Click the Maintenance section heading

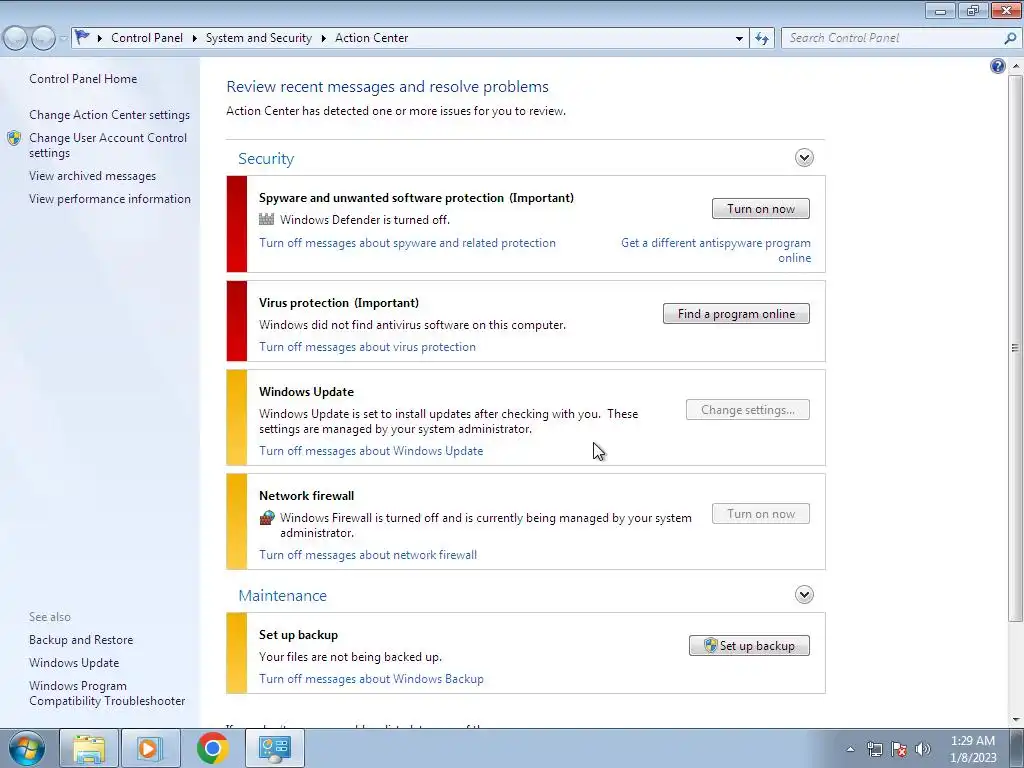tap(282, 595)
